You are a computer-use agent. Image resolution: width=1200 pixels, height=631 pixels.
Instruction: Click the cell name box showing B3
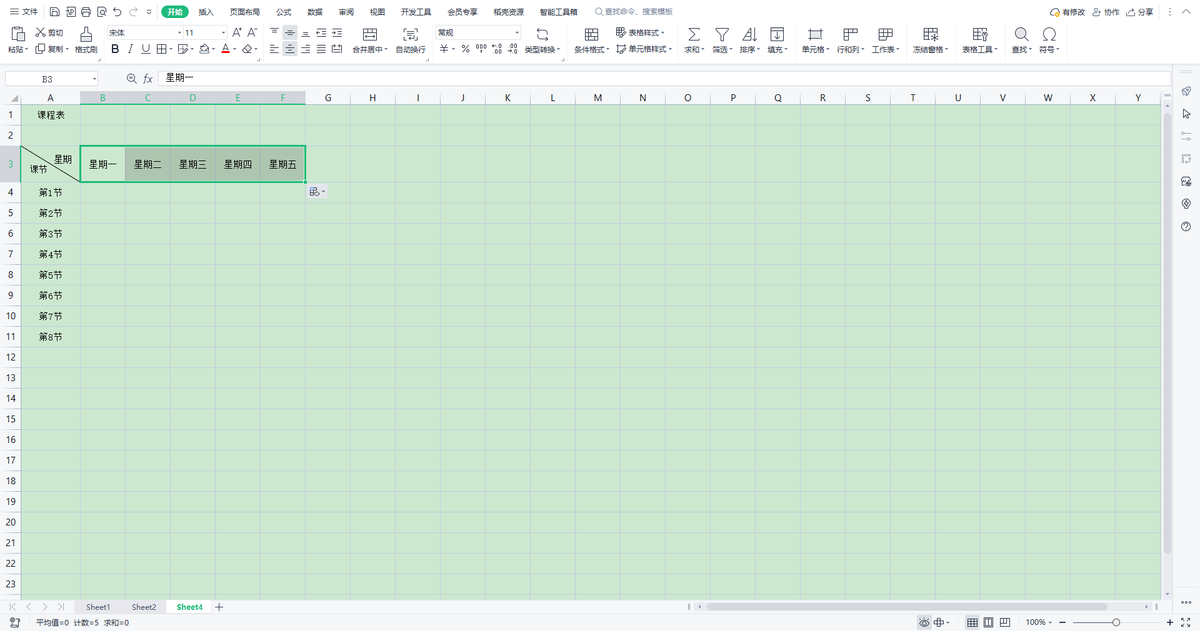(48, 78)
